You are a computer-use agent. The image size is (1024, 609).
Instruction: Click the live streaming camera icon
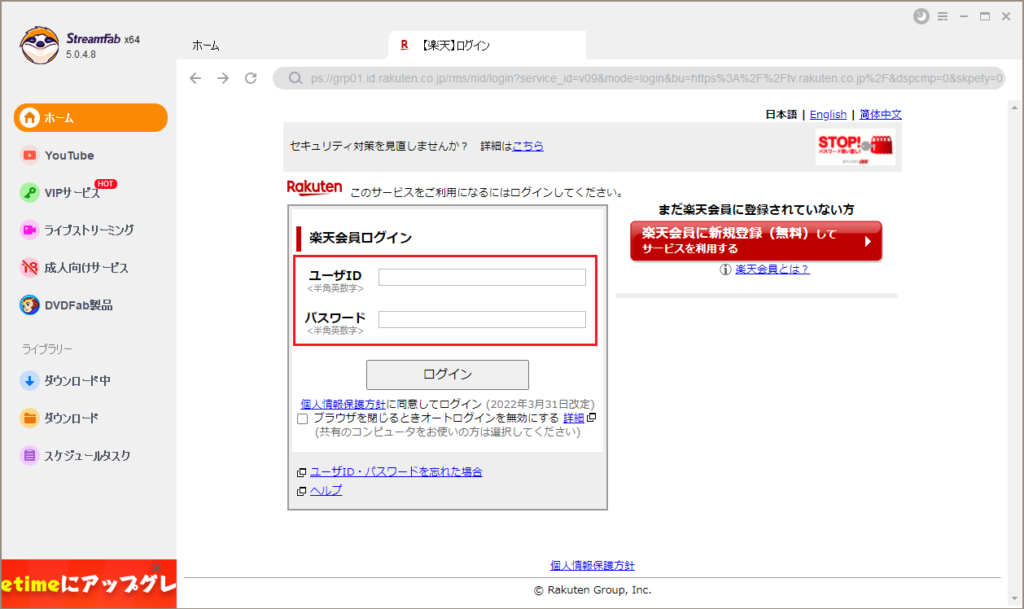[x=29, y=230]
